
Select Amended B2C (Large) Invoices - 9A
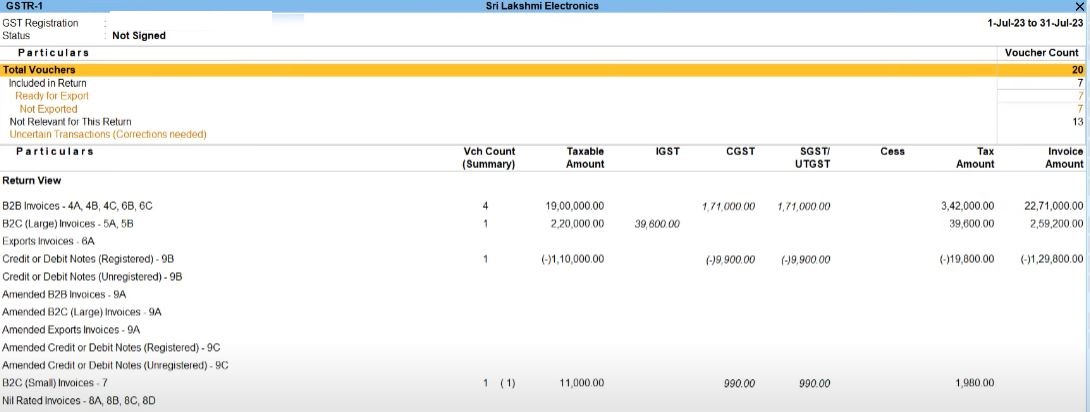click(x=81, y=312)
